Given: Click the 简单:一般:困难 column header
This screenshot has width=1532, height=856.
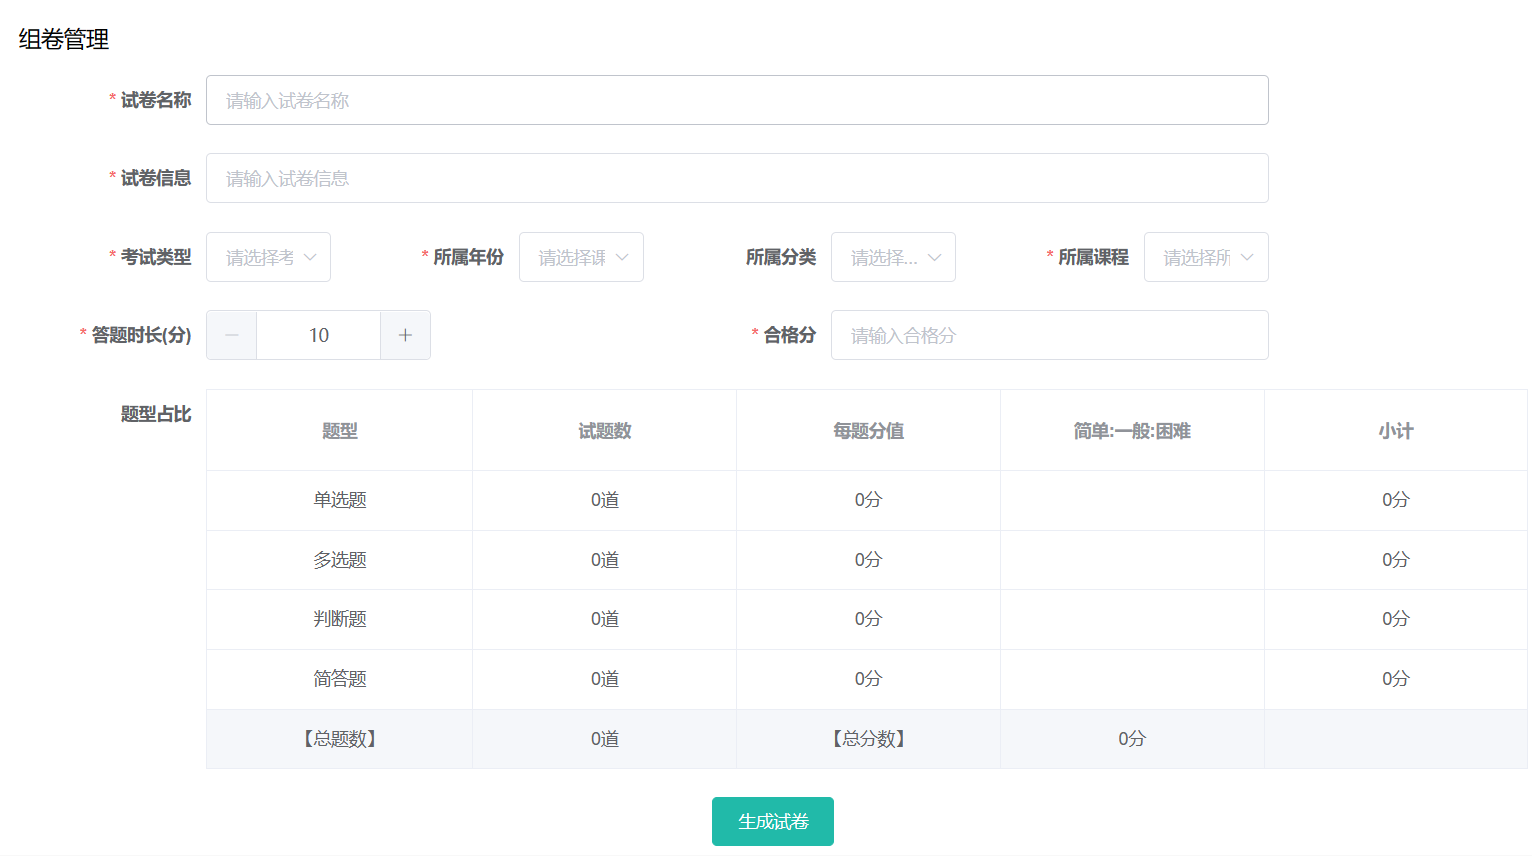Looking at the screenshot, I should [x=1132, y=431].
